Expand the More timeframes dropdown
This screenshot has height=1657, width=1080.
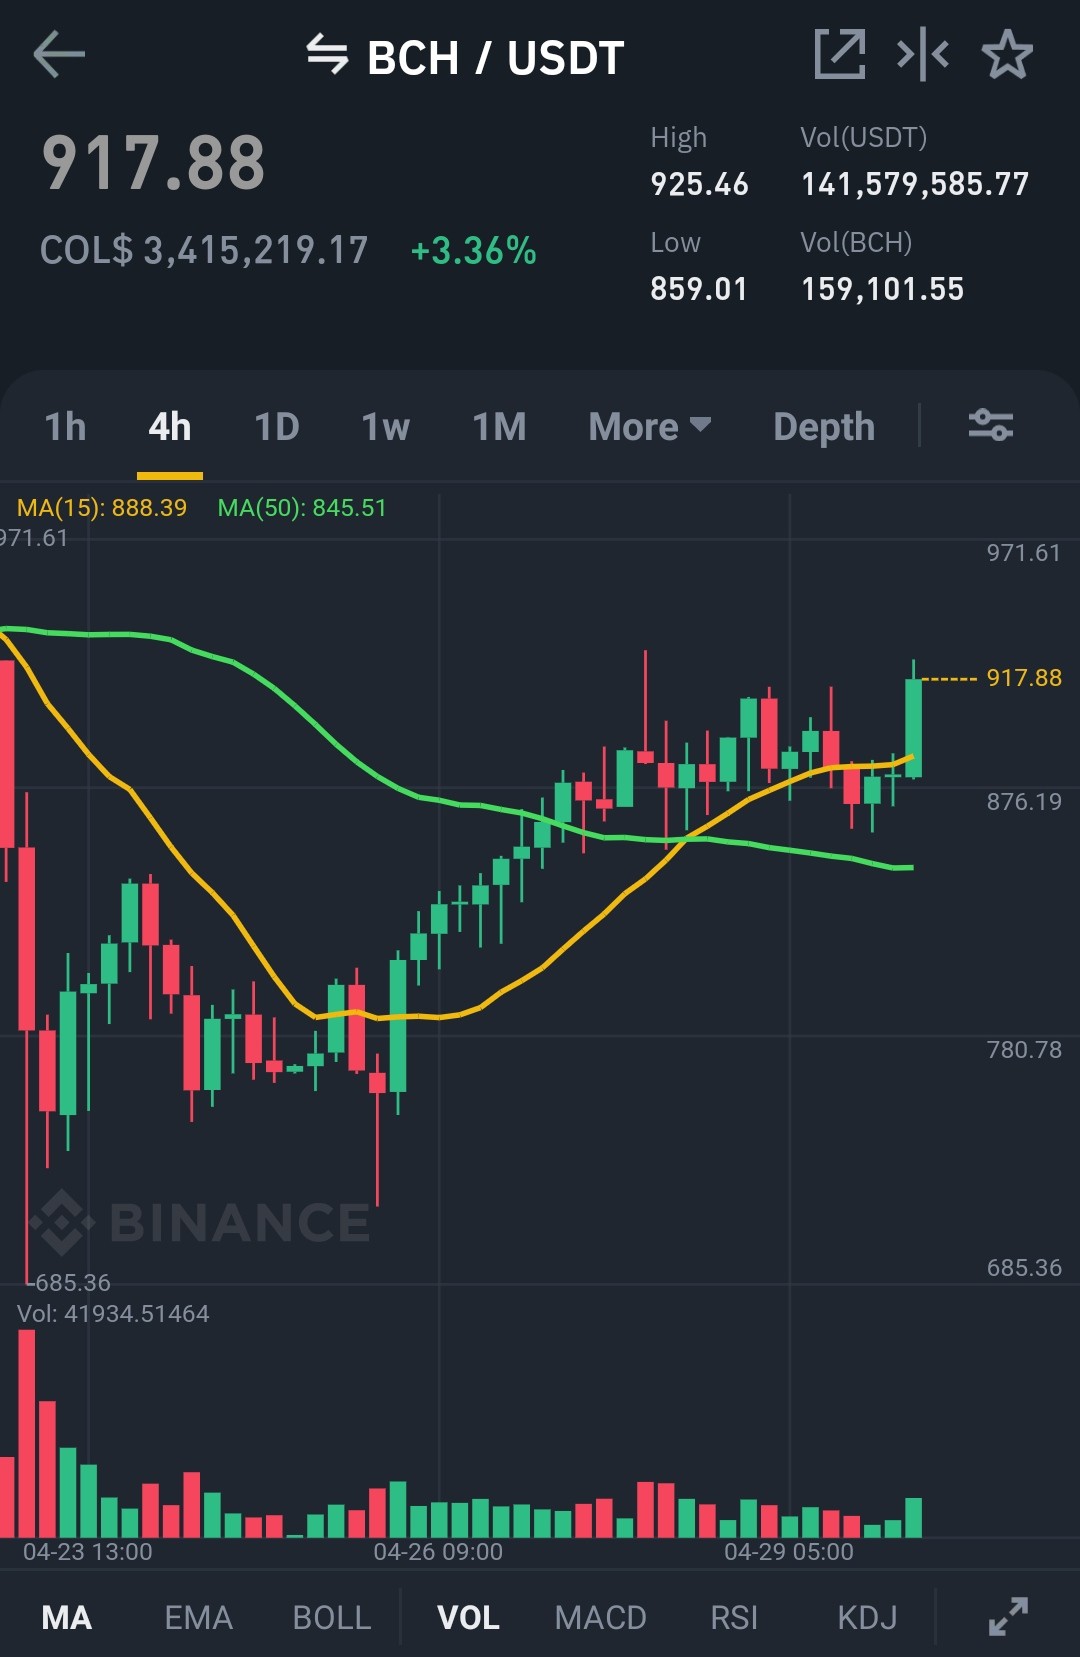(650, 427)
